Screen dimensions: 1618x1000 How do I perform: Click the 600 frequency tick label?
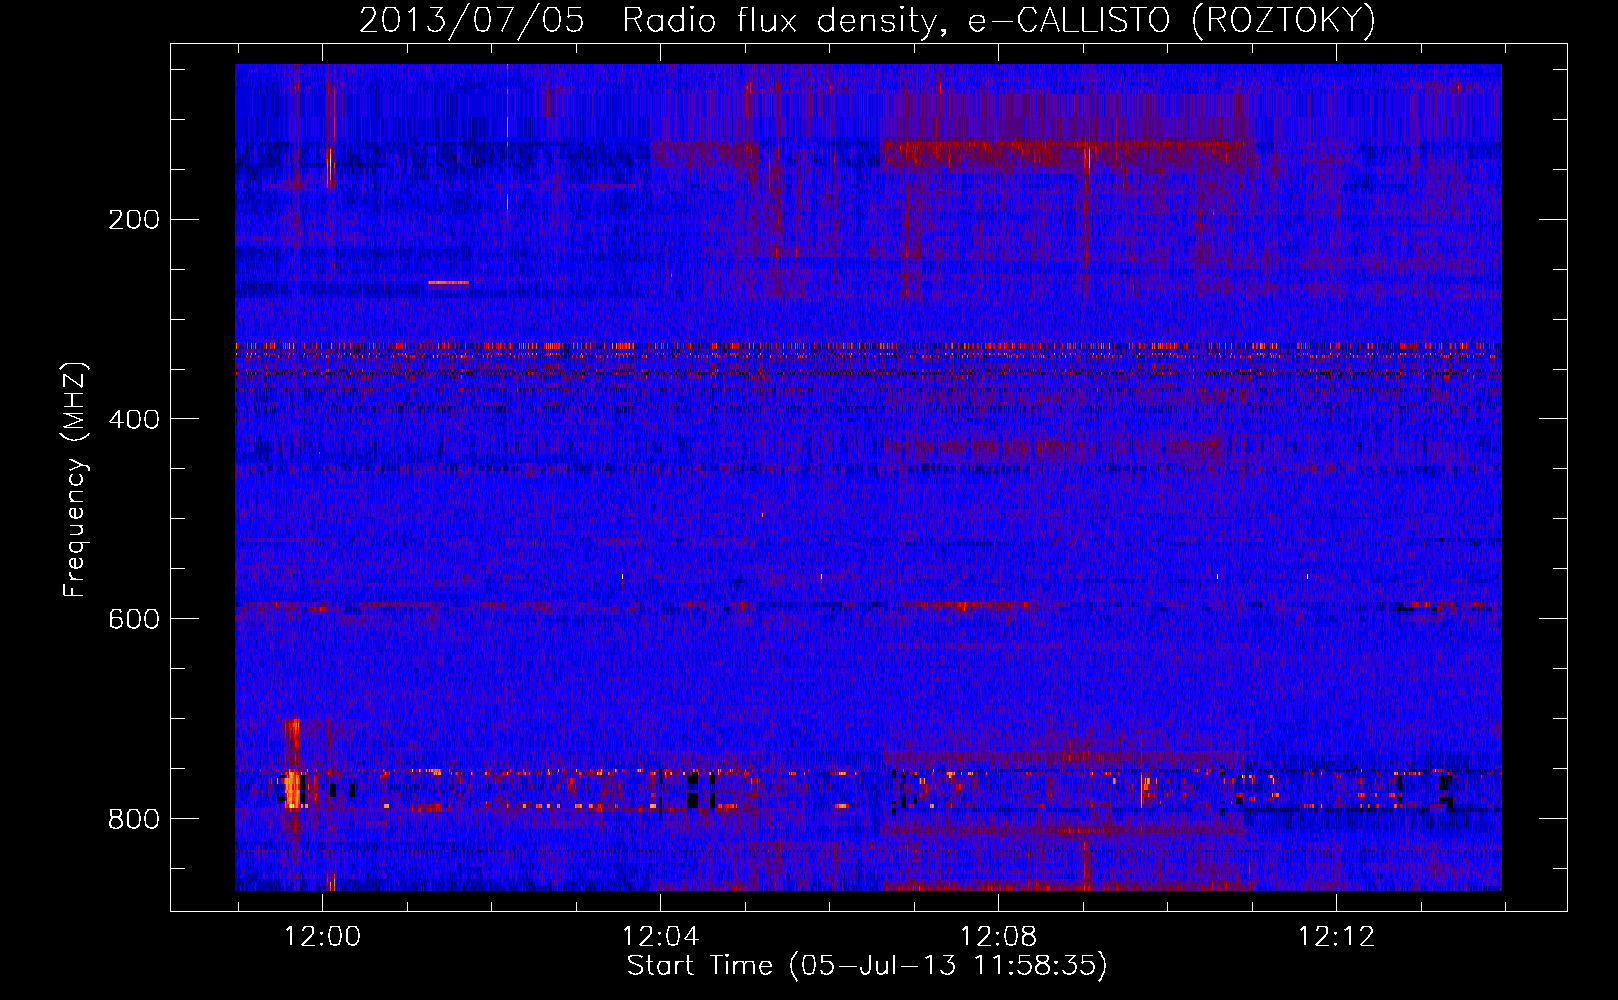pyautogui.click(x=134, y=620)
